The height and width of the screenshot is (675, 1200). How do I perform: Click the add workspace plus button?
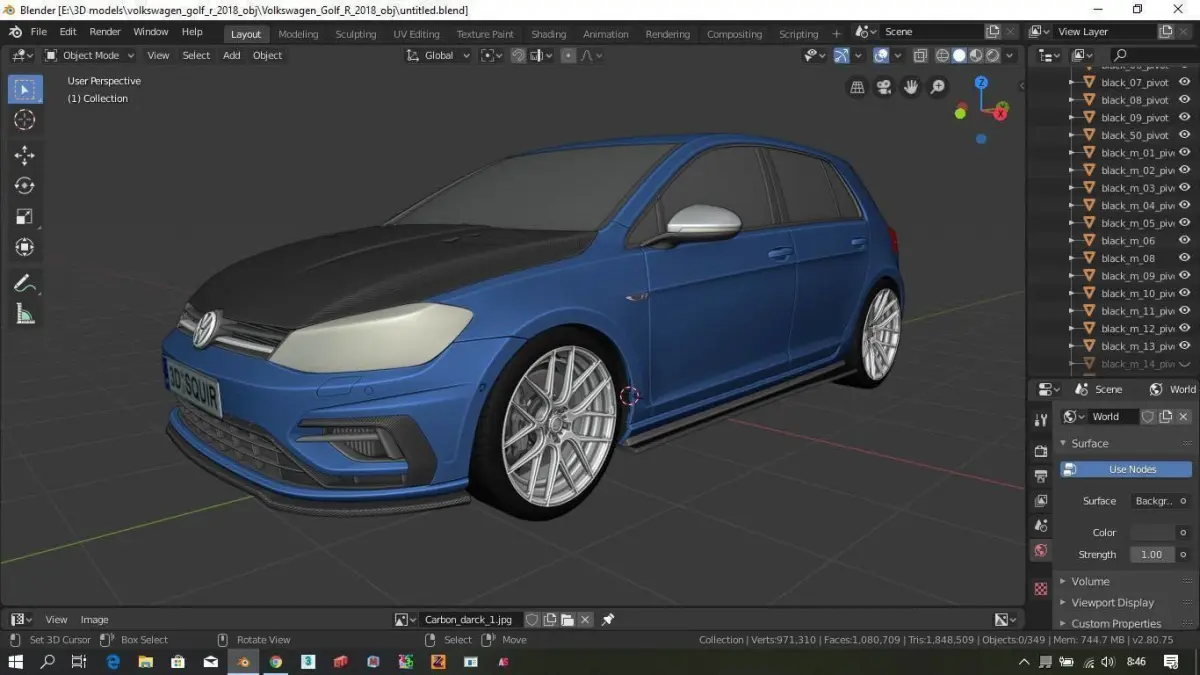coord(837,34)
